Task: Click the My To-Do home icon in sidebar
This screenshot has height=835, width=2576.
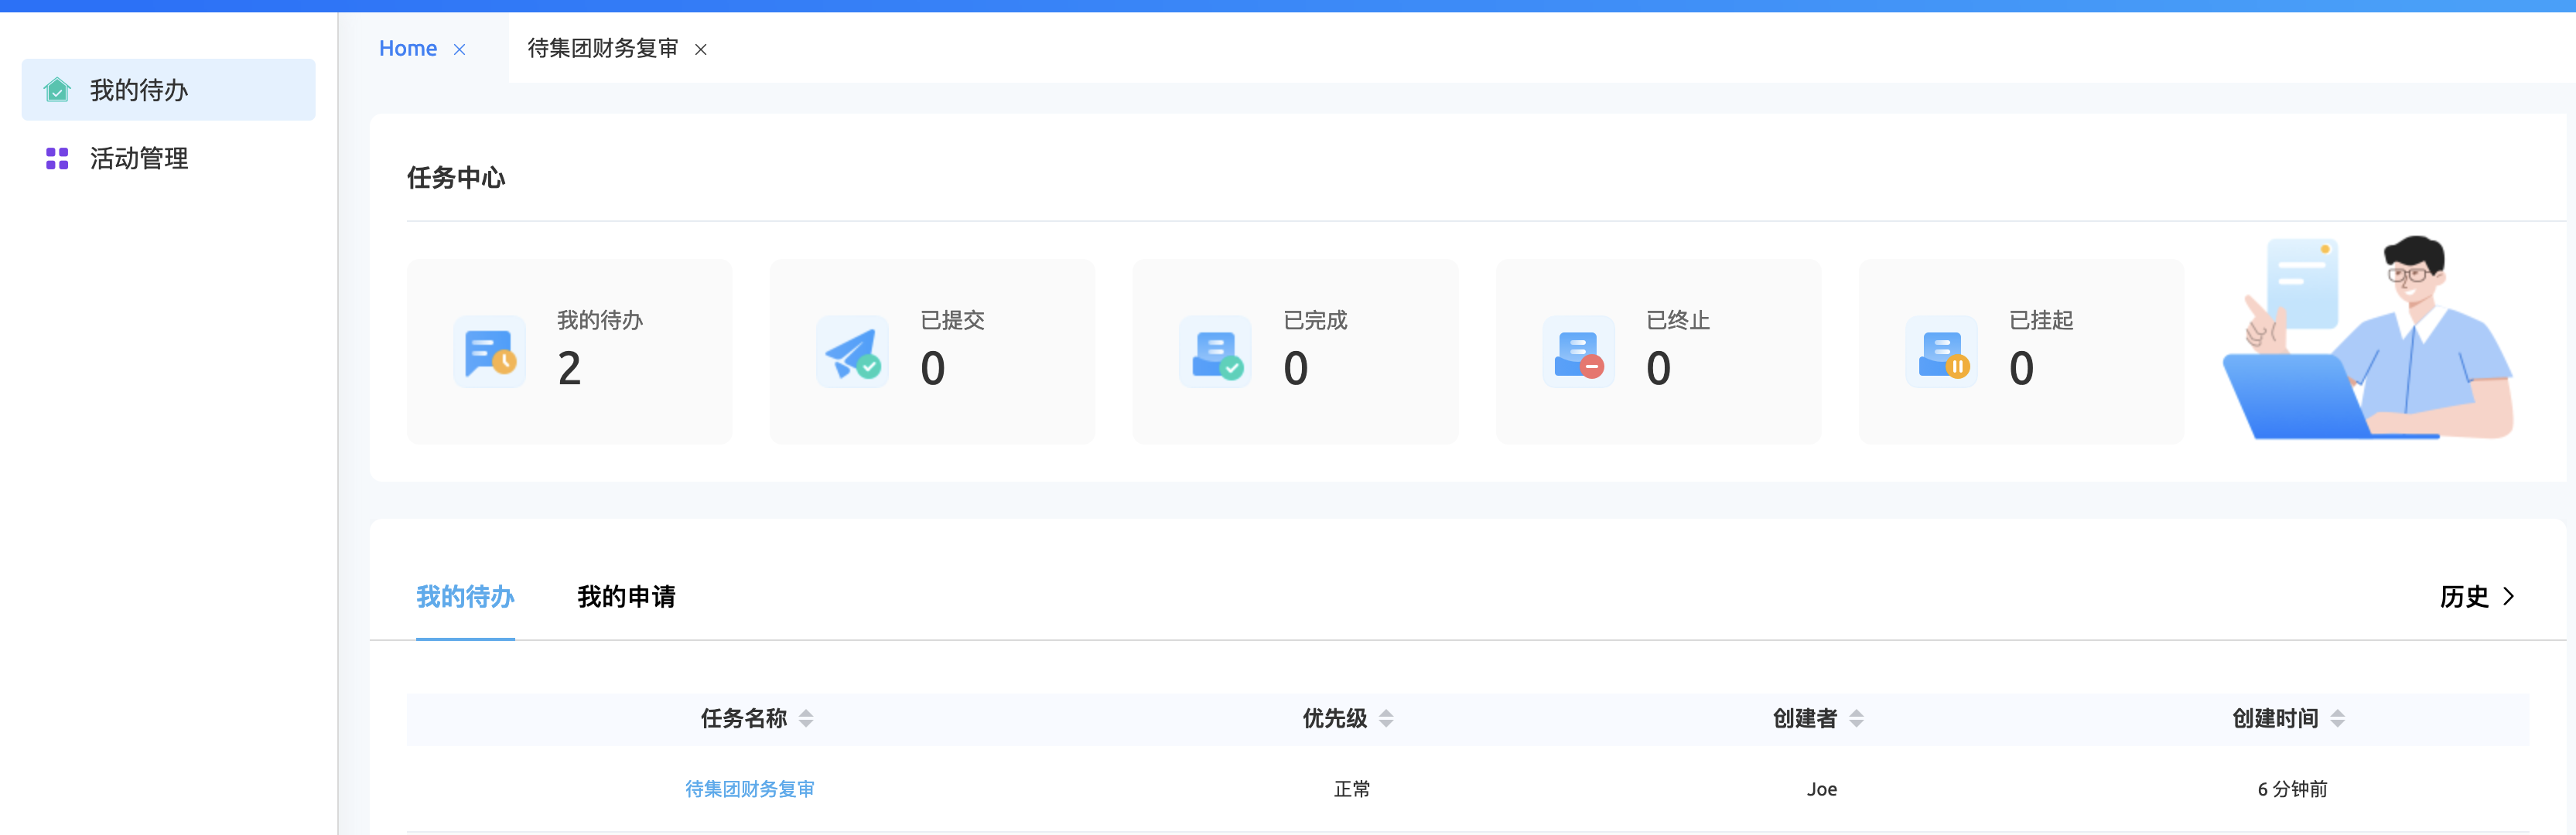Action: pyautogui.click(x=57, y=90)
